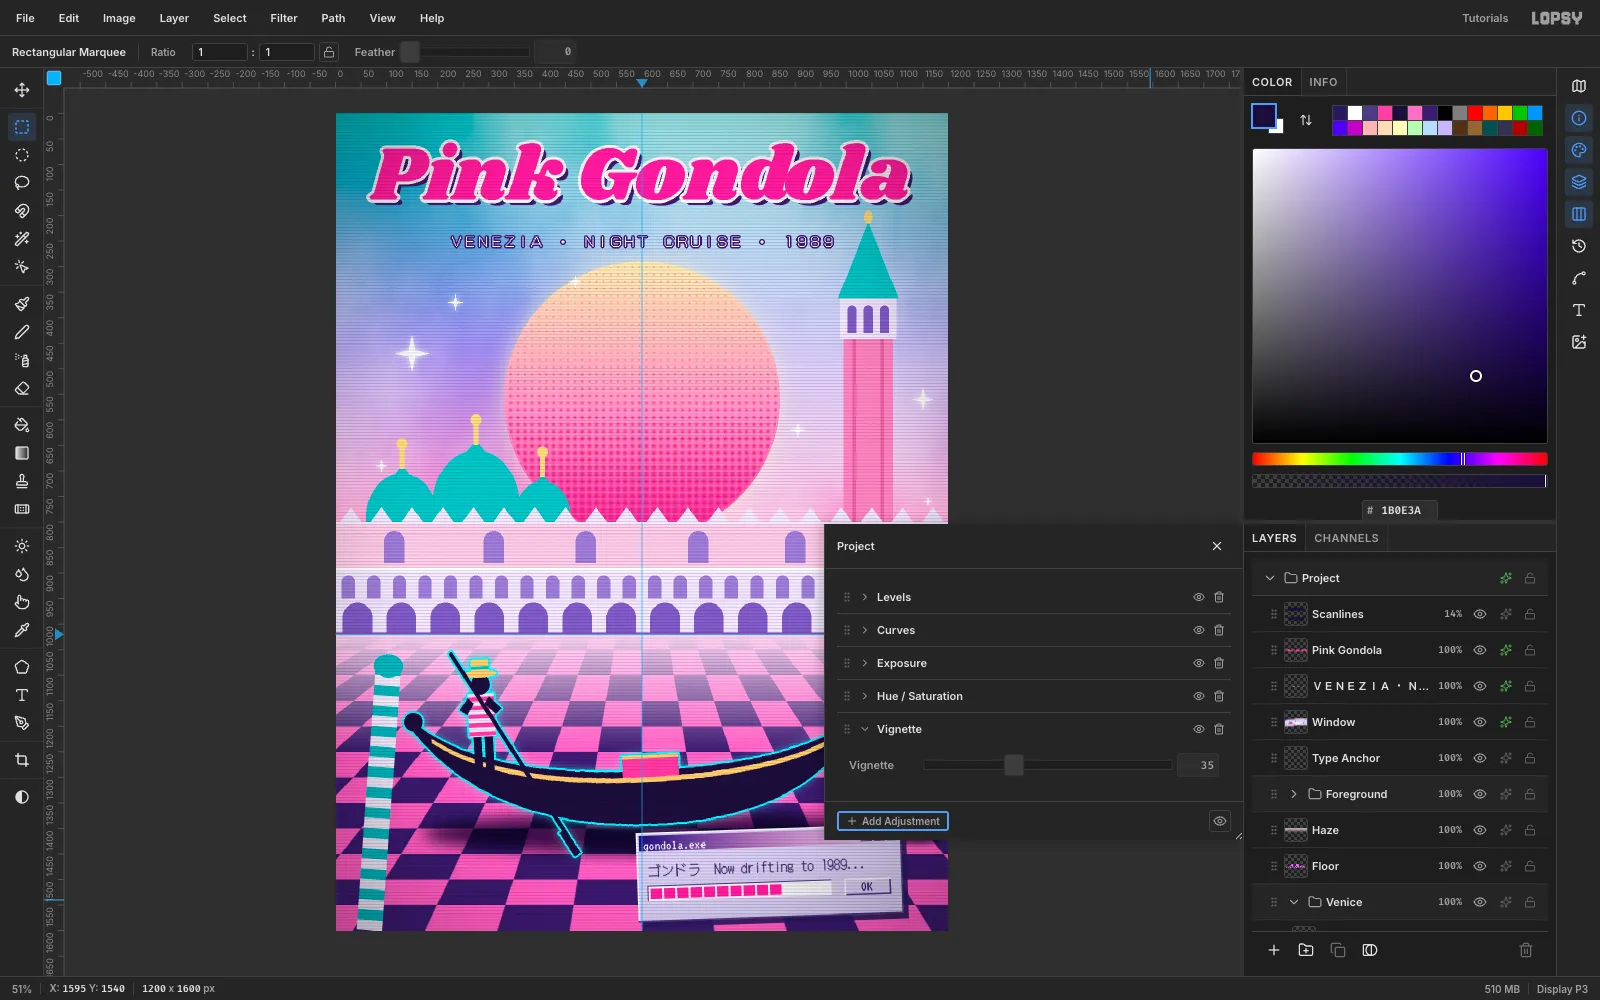Add a mask to the layer

pos(1370,950)
